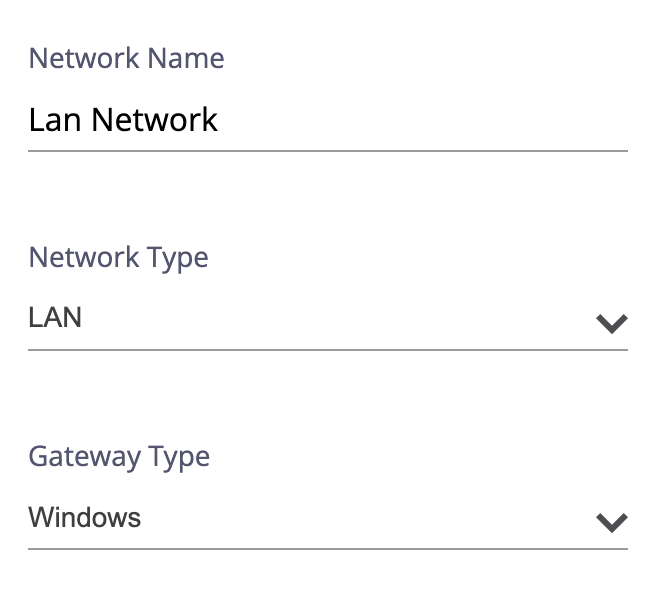Open the Gateway Type dropdown
The width and height of the screenshot is (660, 608).
327,519
